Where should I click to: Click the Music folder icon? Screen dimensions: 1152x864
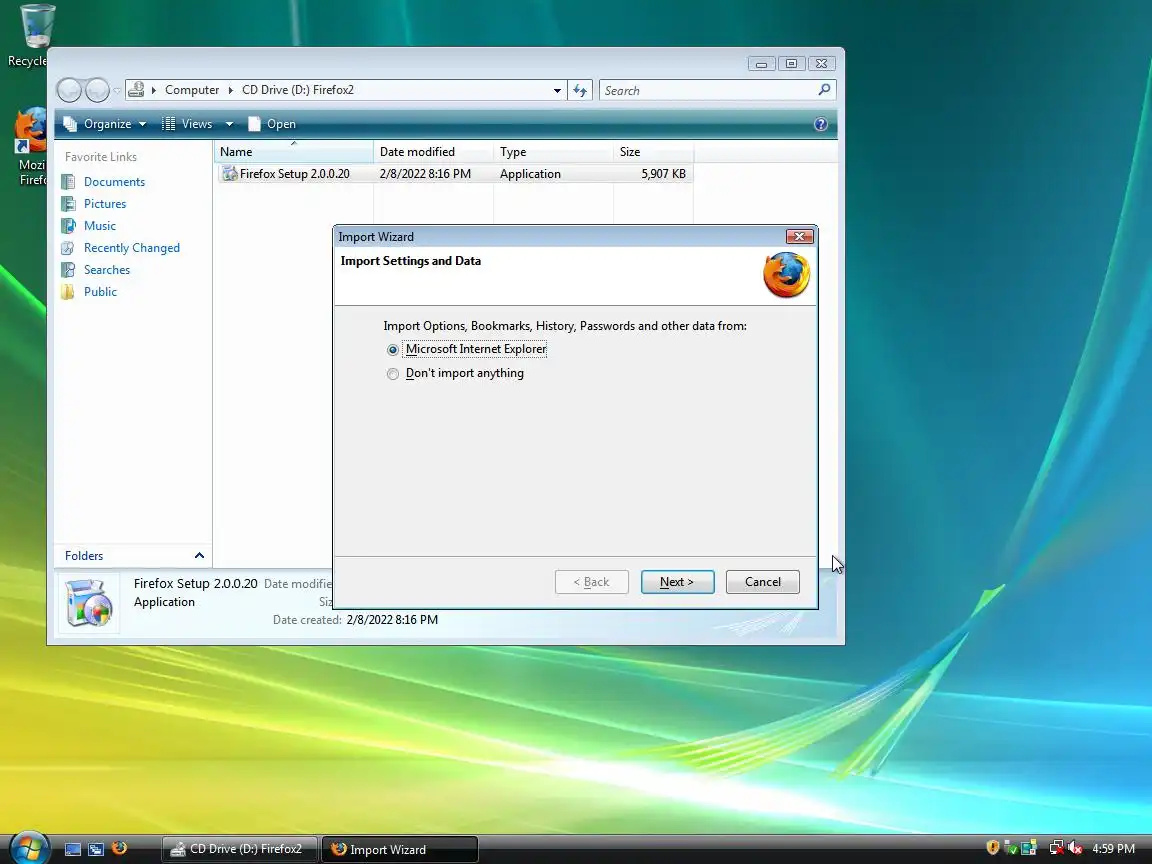[68, 226]
